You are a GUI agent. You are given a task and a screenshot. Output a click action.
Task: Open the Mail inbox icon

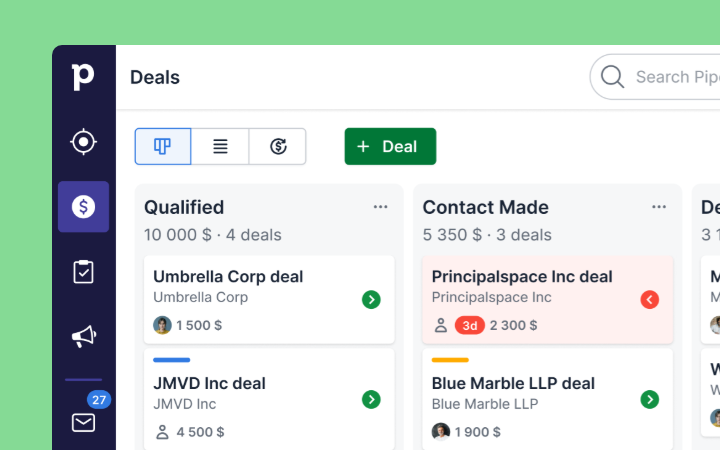coord(83,422)
